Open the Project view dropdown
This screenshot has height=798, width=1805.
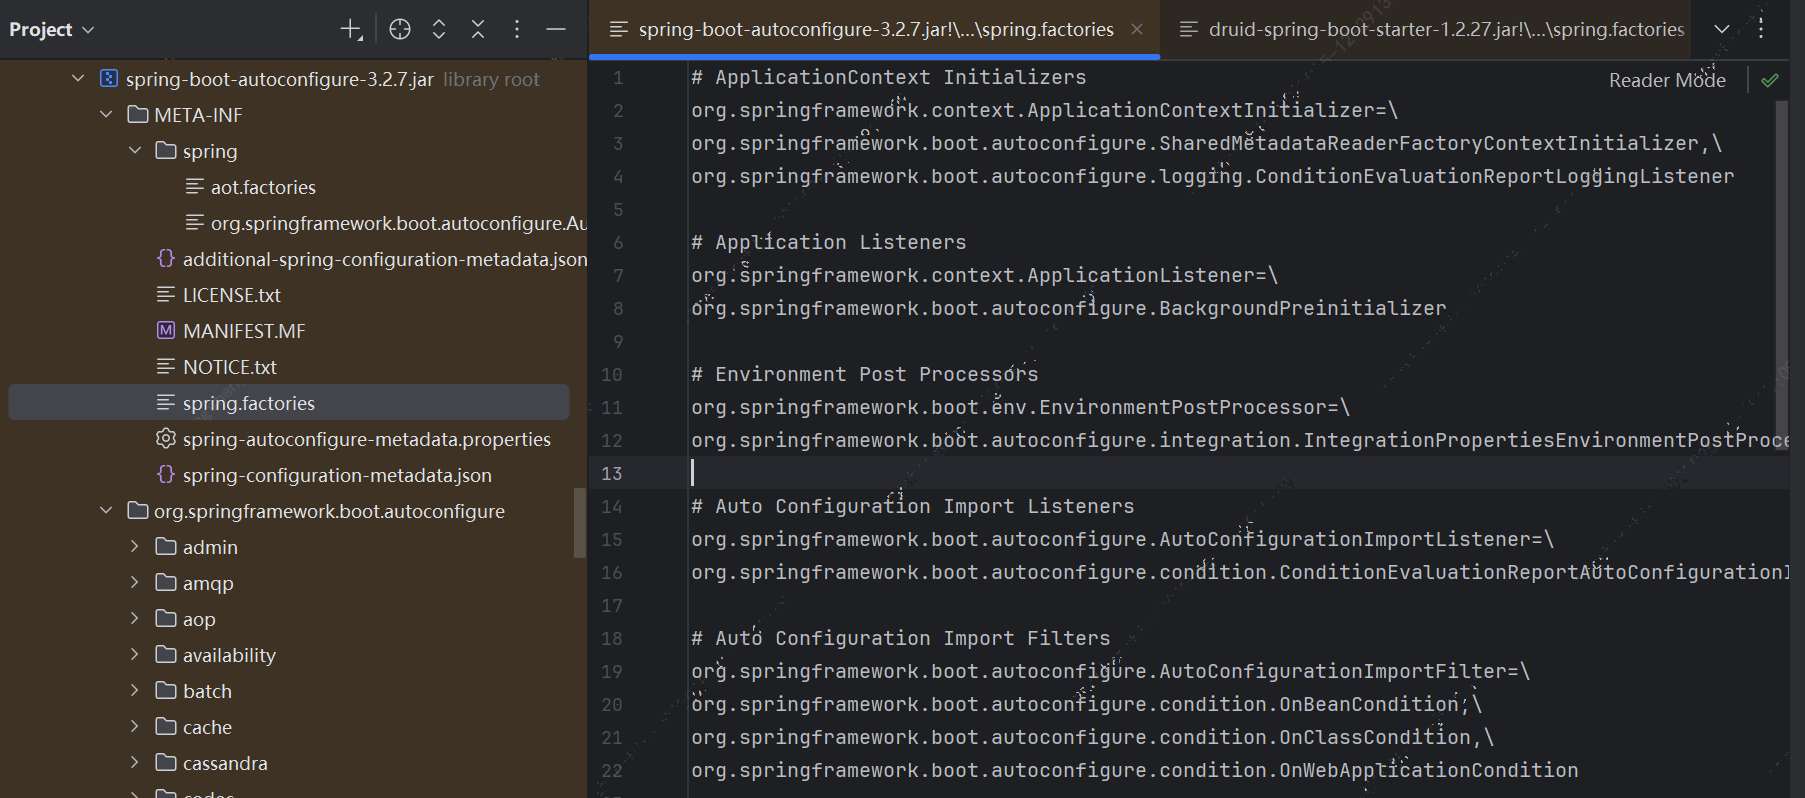click(52, 30)
